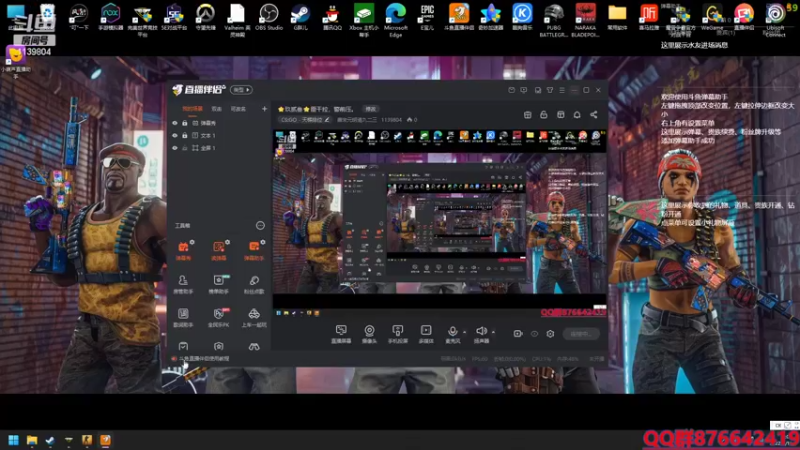The width and height of the screenshot is (800, 450).
Task: Click the bell notification icon above preview
Action: (577, 115)
